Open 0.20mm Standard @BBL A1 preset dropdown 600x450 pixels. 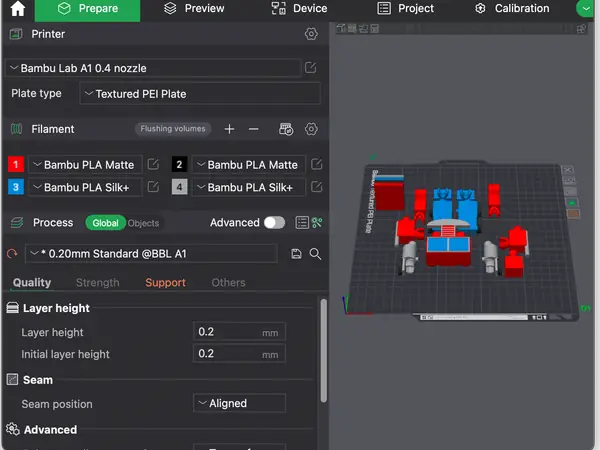pos(151,254)
